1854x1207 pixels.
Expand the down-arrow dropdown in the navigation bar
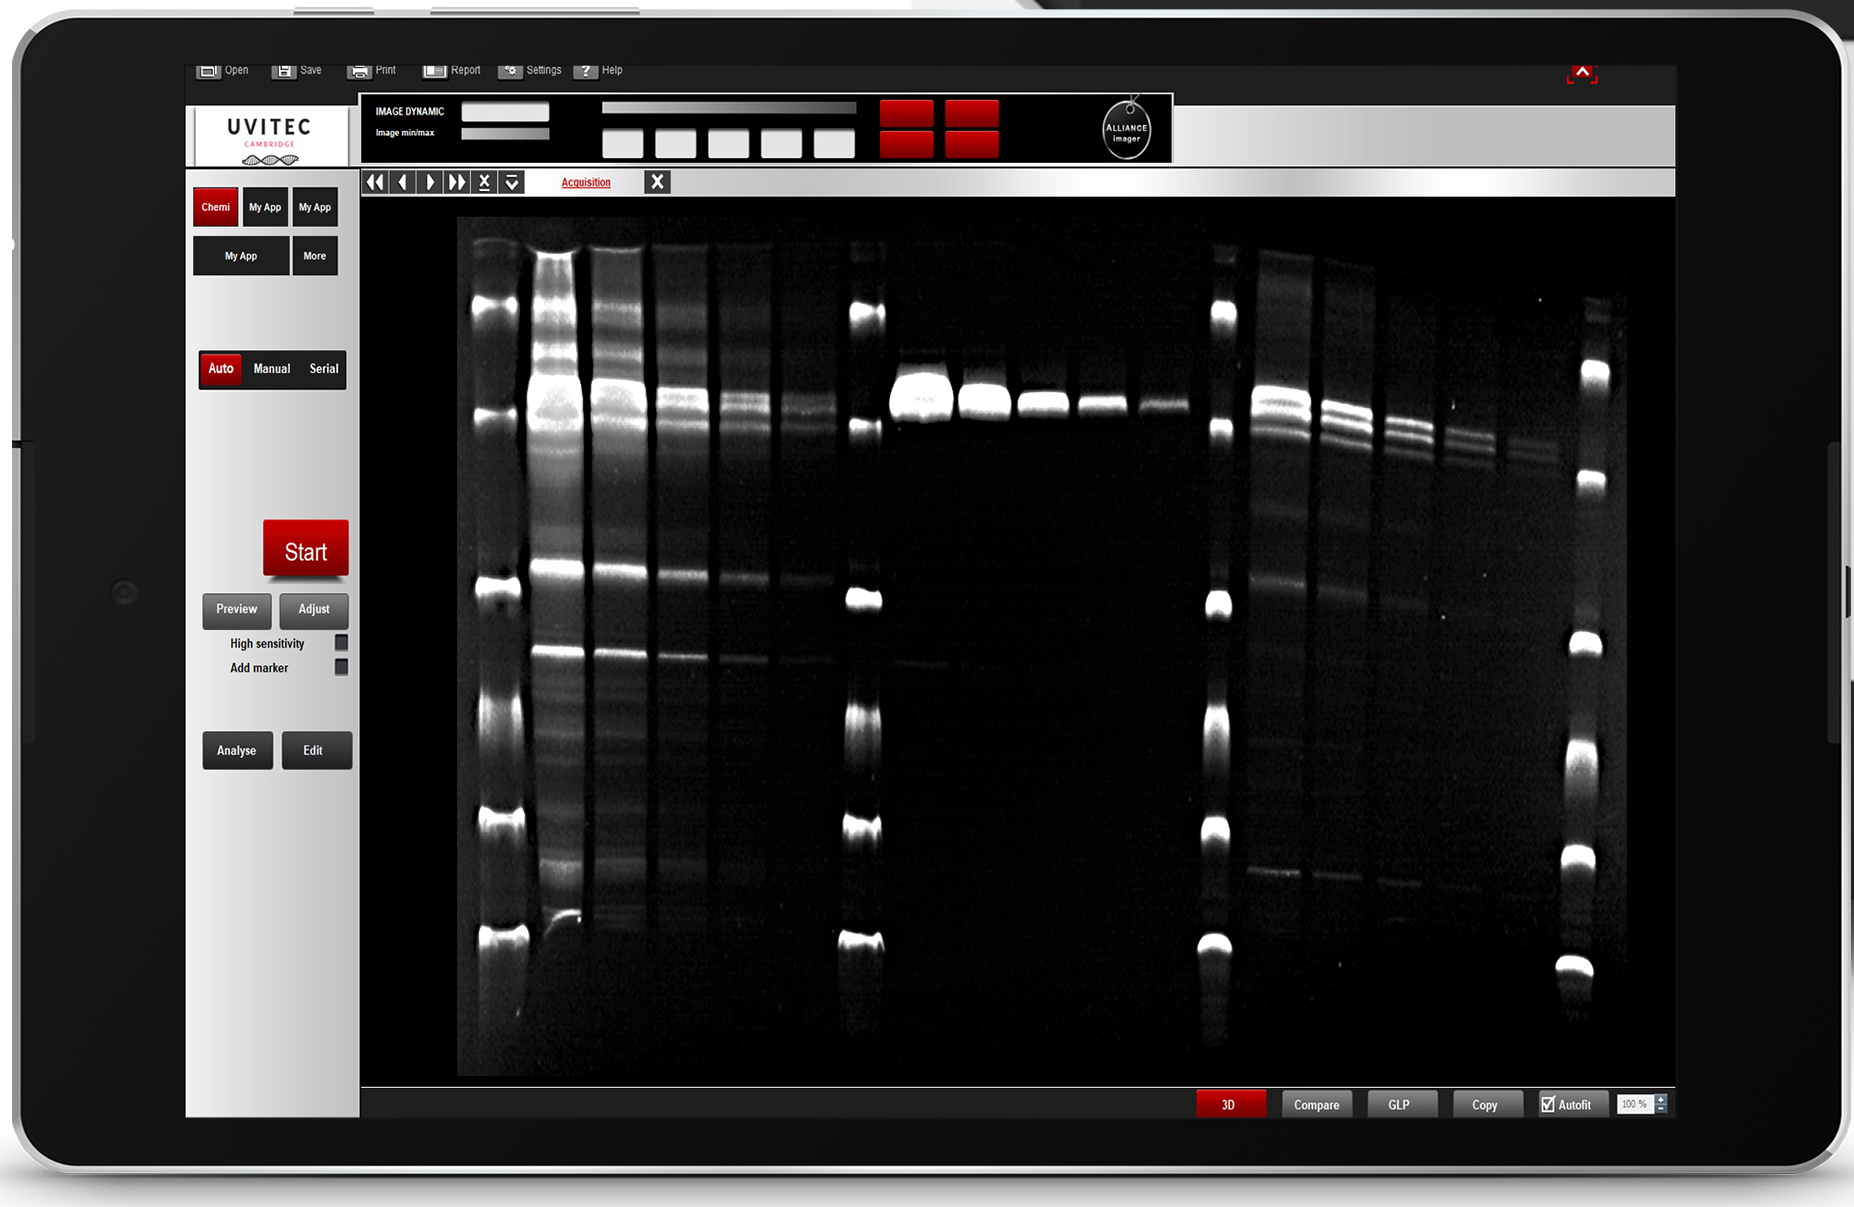pos(512,182)
